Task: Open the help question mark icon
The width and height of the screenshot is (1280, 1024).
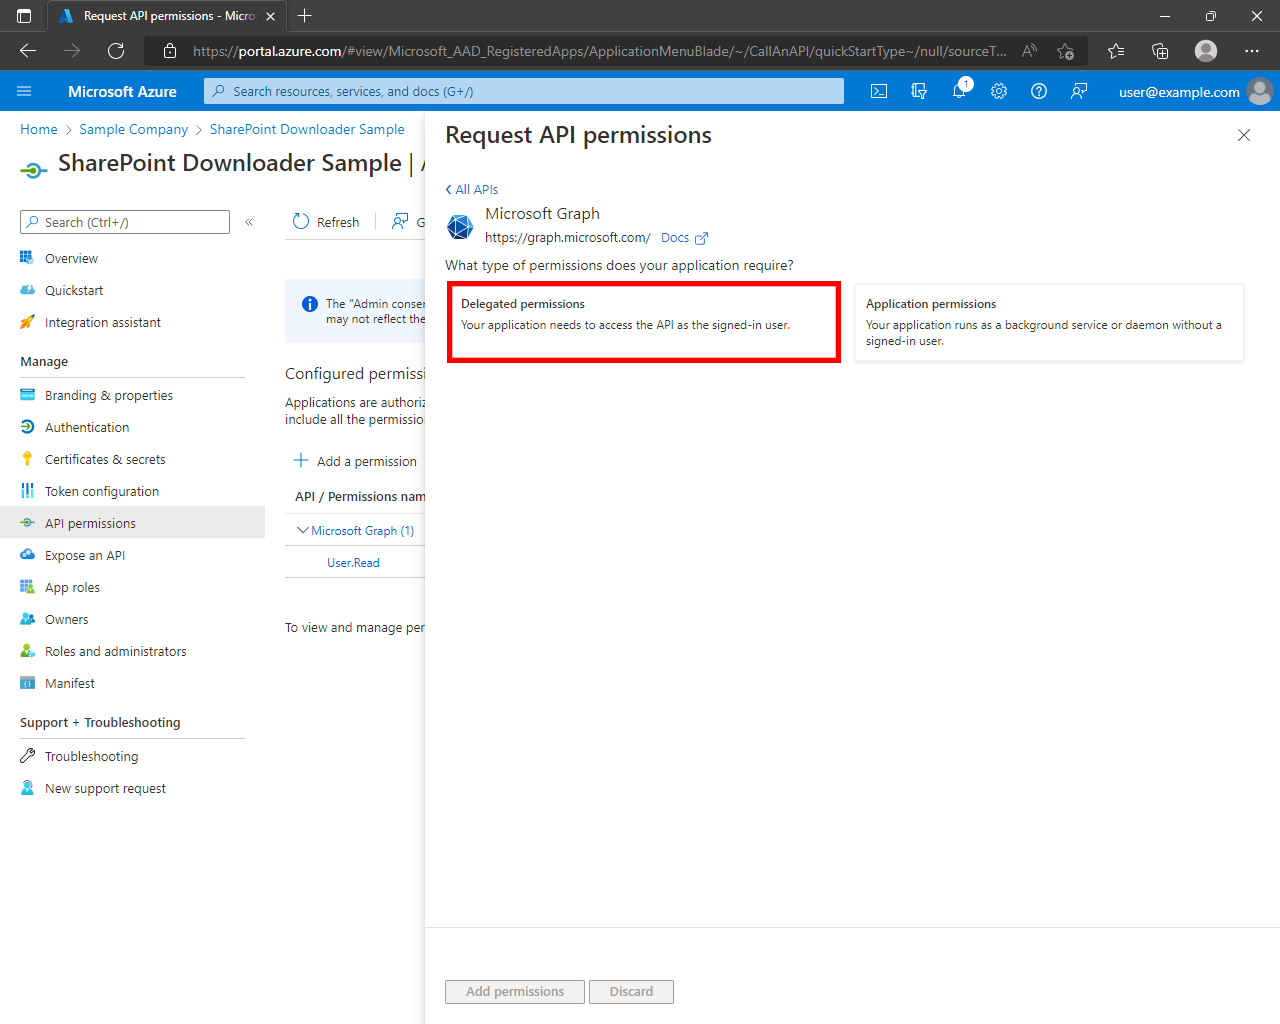Action: [1039, 91]
